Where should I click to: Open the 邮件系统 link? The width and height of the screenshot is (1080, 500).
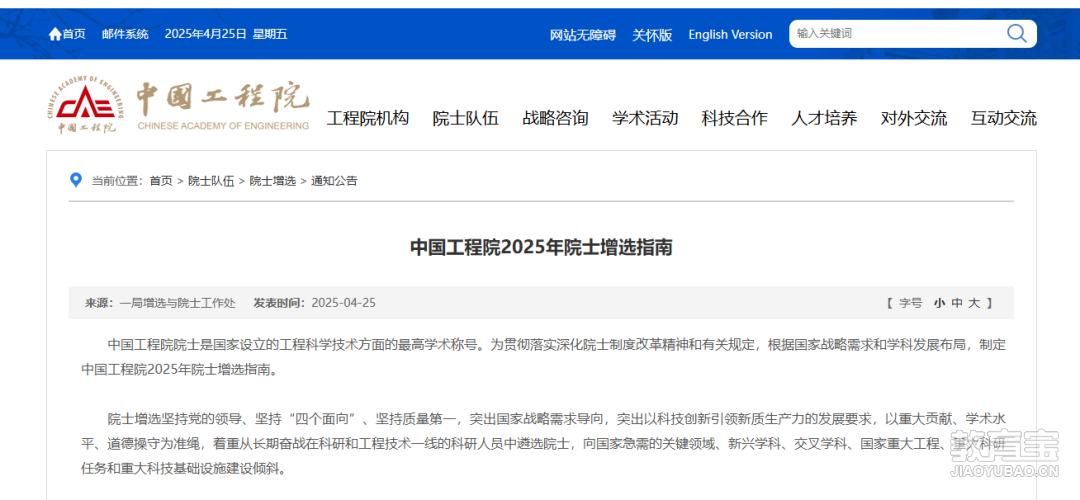pyautogui.click(x=125, y=34)
